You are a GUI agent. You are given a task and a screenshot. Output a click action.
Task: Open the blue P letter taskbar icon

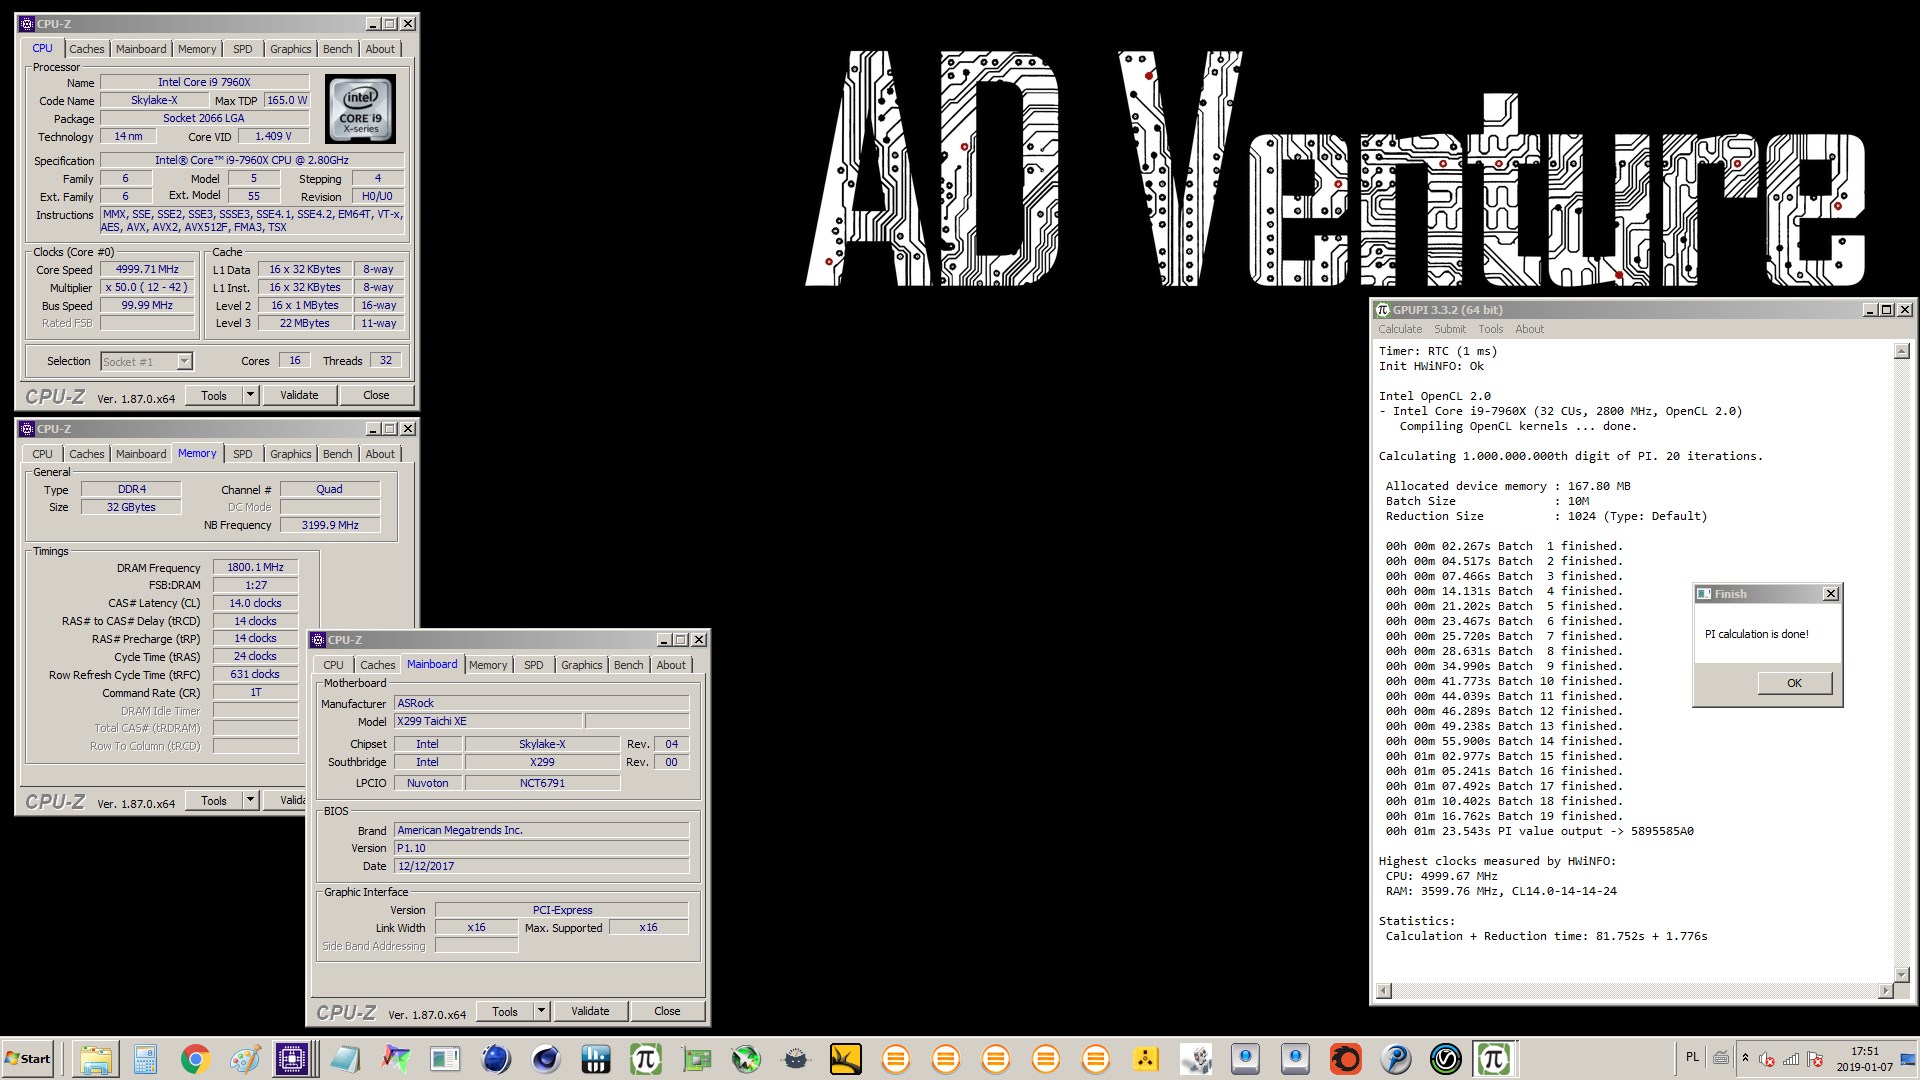pos(1395,1059)
